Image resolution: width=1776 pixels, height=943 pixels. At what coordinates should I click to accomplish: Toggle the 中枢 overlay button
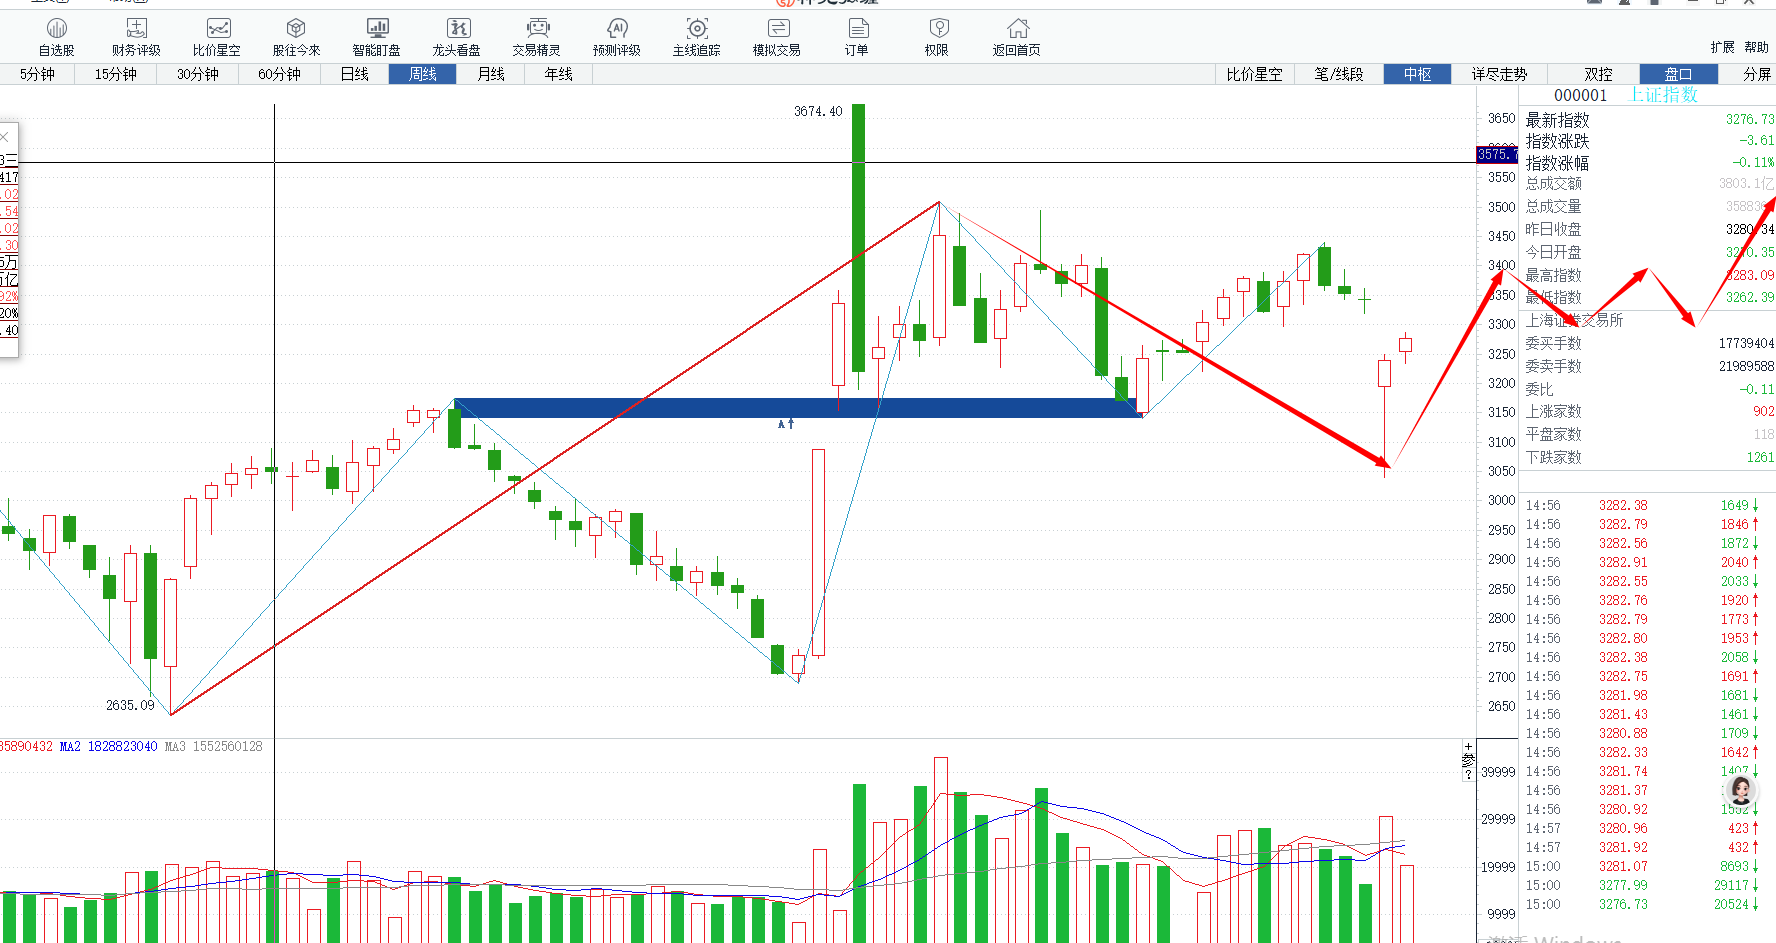pos(1417,74)
